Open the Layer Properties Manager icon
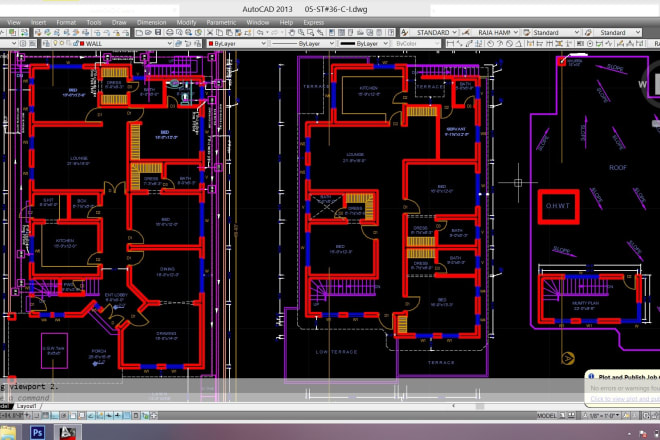 click(46, 43)
